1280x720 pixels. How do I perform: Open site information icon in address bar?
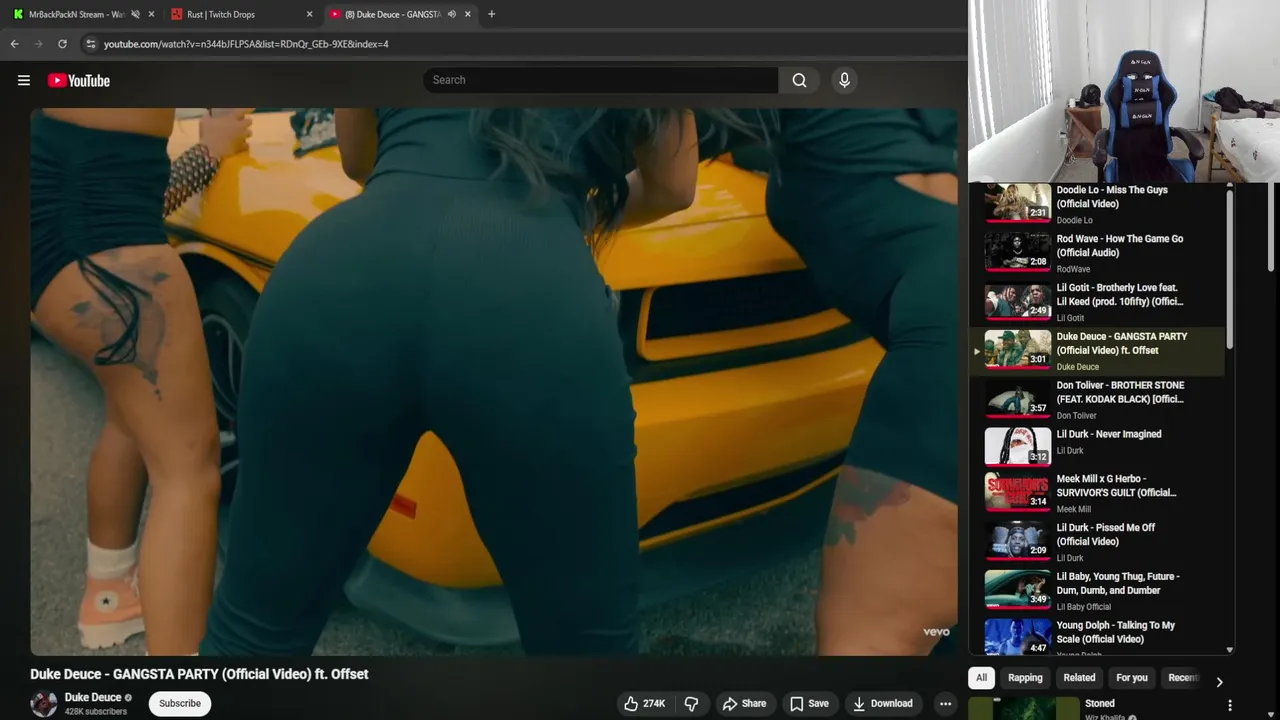pyautogui.click(x=90, y=44)
